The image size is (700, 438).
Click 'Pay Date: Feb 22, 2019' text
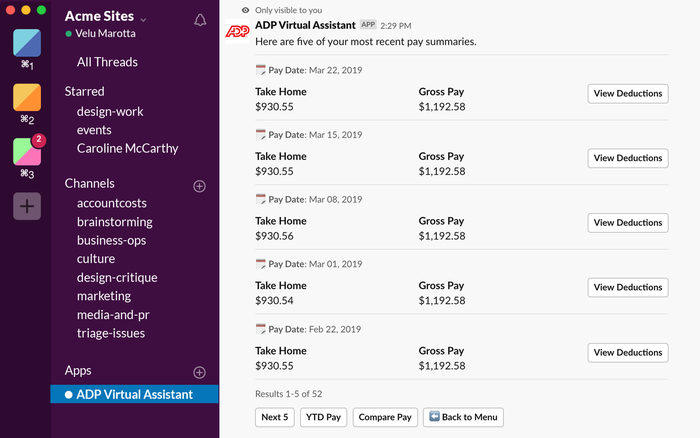coord(315,330)
